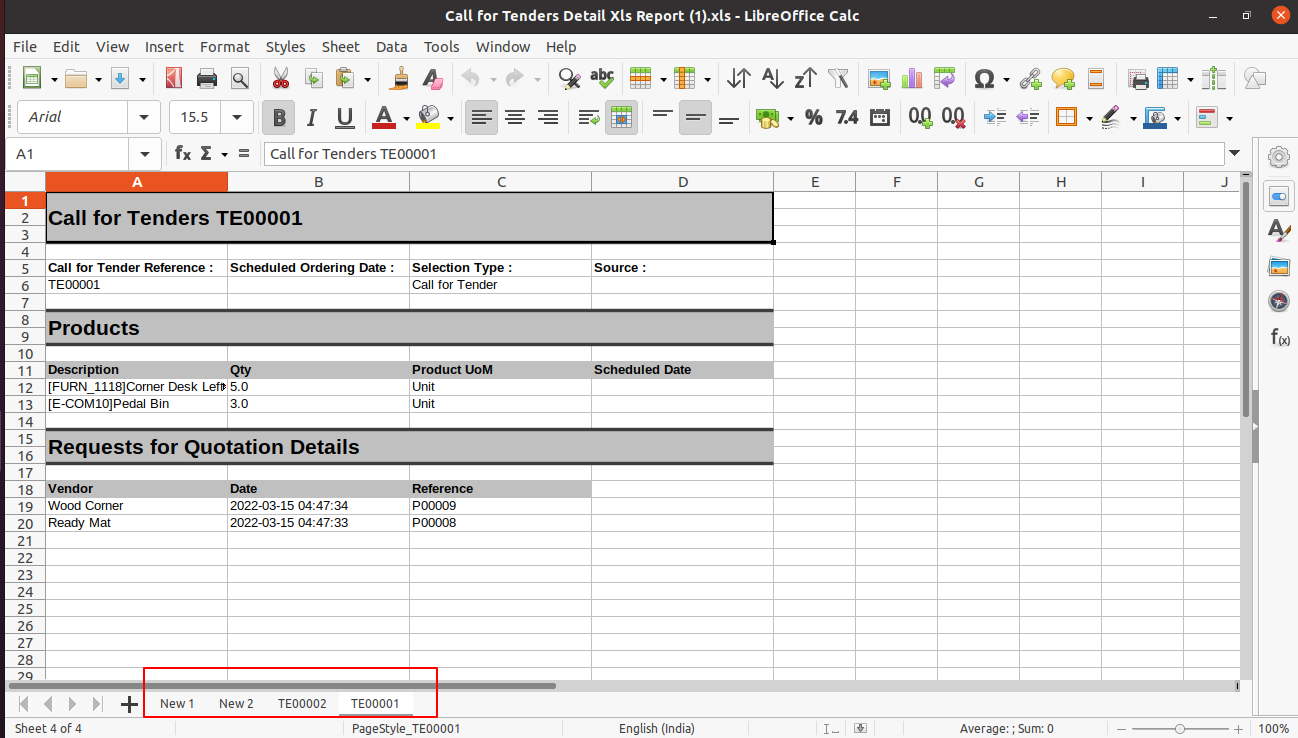Image resolution: width=1298 pixels, height=738 pixels.
Task: Select Clone Formatting paintbrush
Action: pos(400,79)
